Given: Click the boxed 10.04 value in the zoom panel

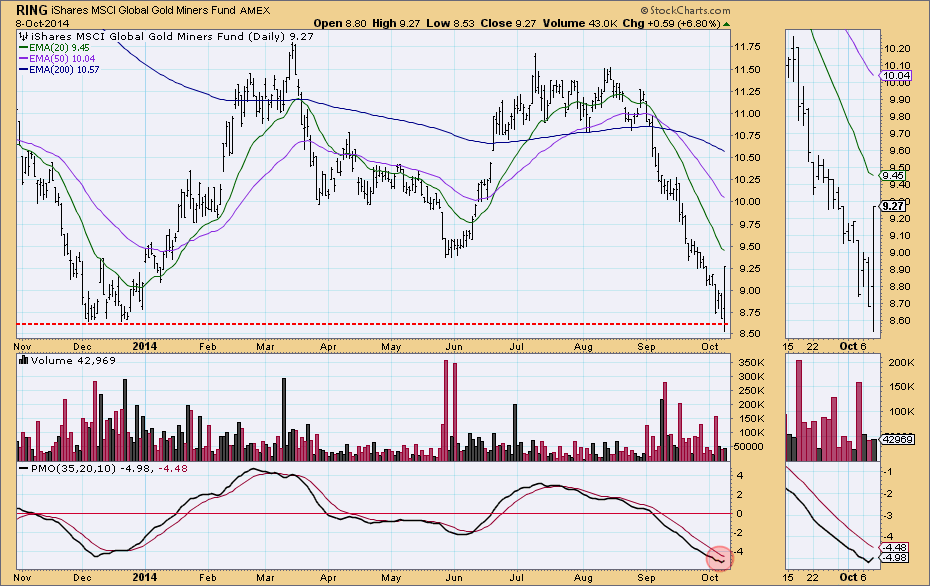Looking at the screenshot, I should [896, 75].
